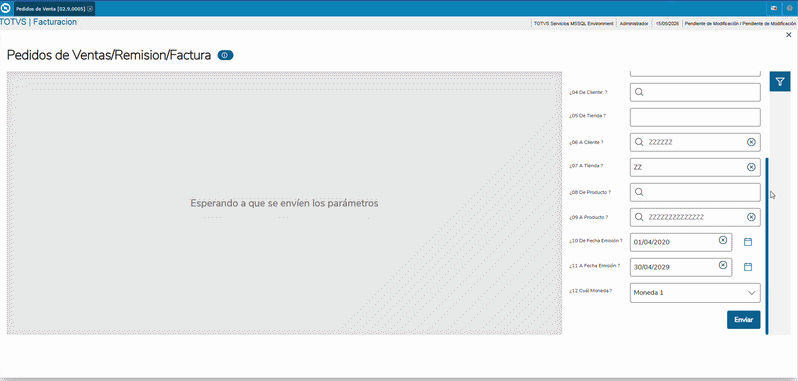Viewport: 798px width, 381px height.
Task: Open the info icon next to Pedidos de Ventas/Remision/Factura
Action: tap(225, 55)
